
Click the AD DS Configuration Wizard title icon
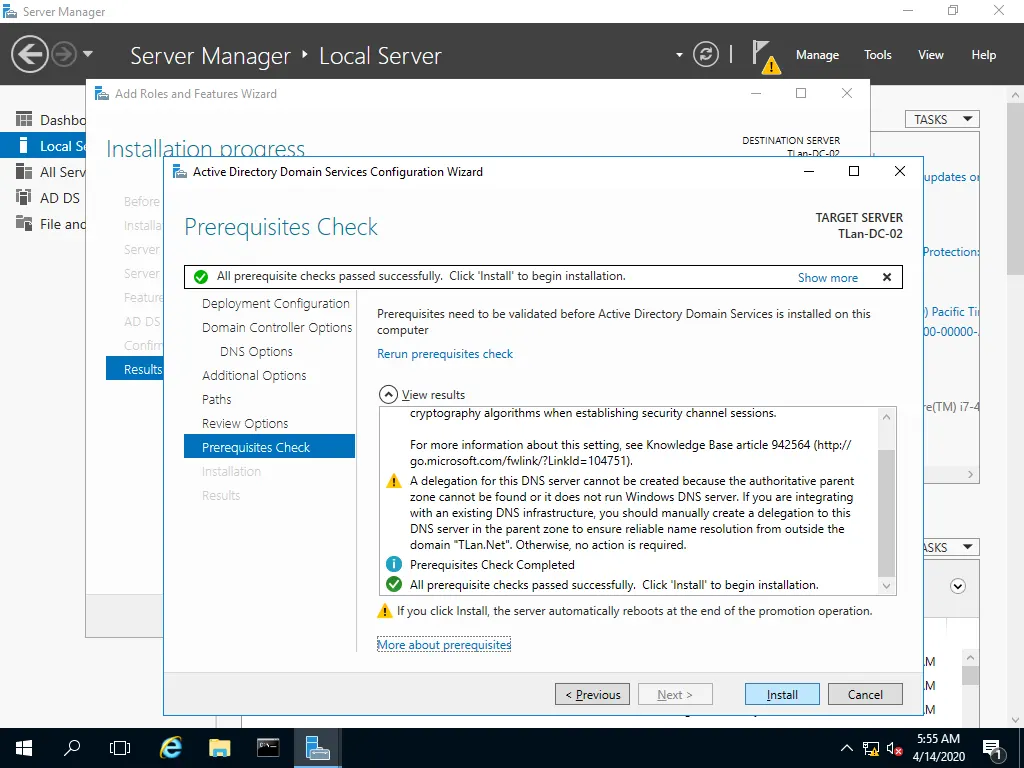(x=180, y=172)
